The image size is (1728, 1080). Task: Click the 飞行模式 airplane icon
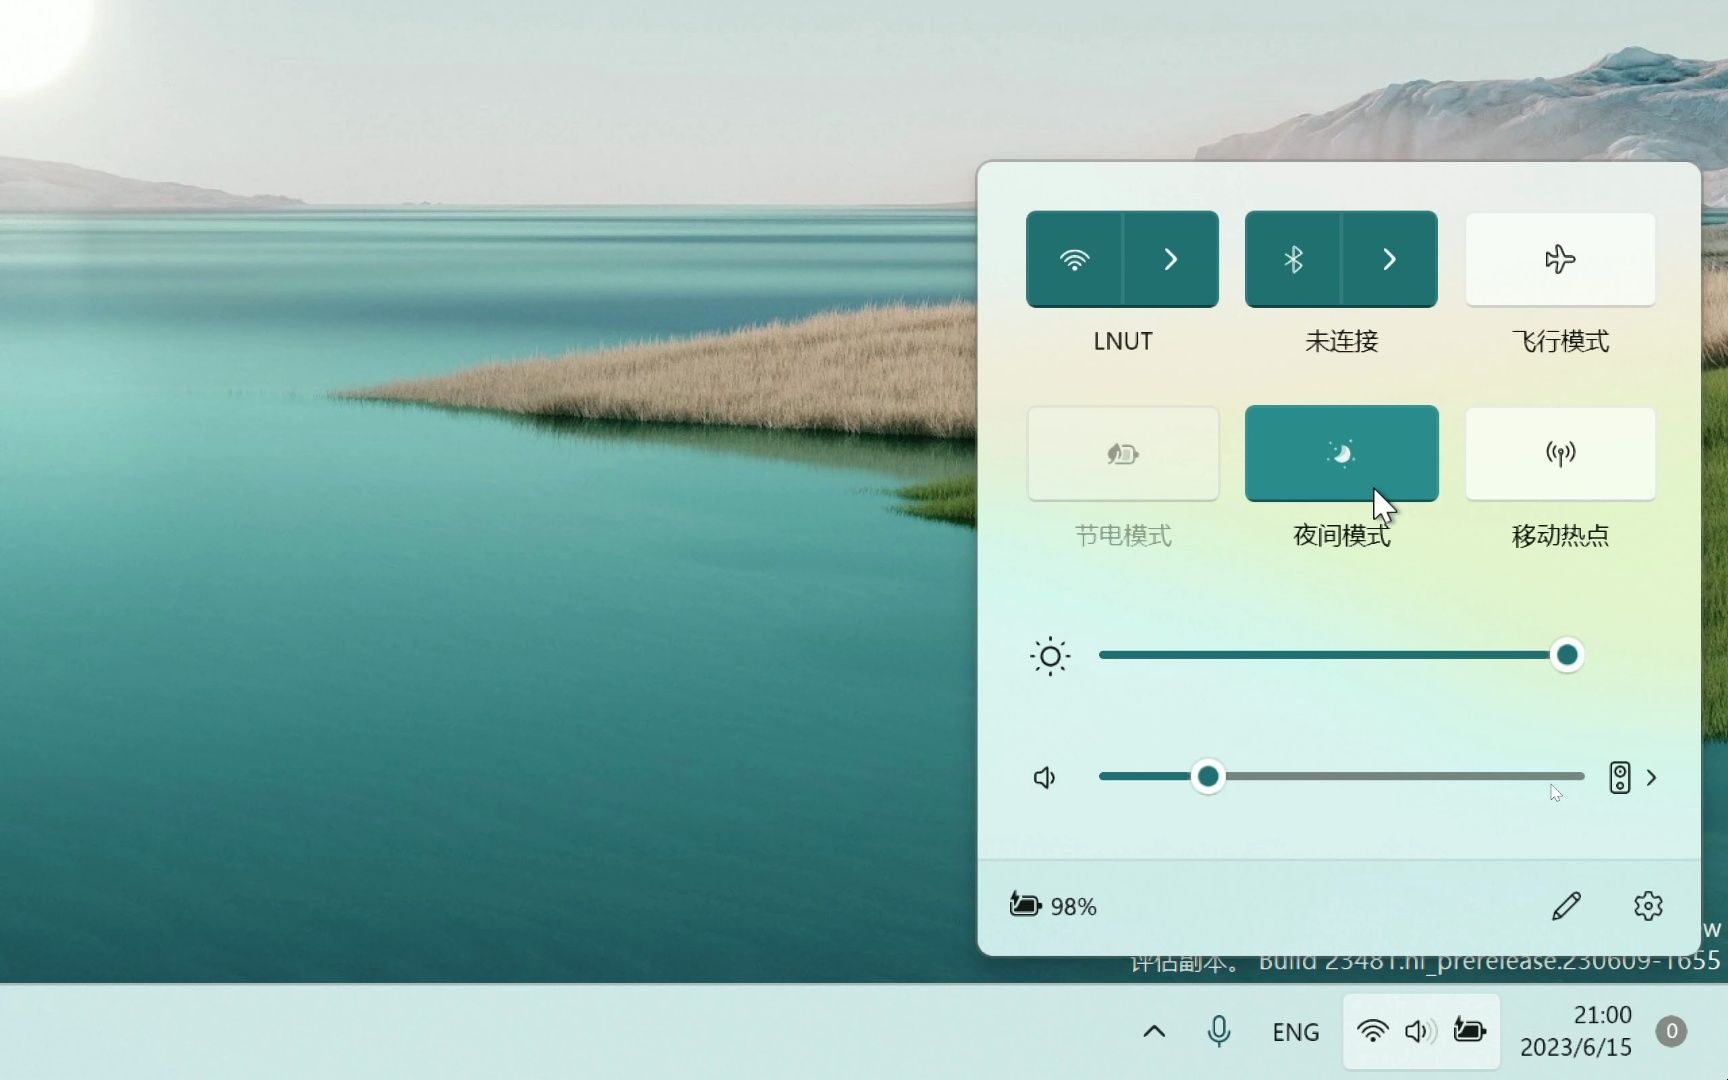(1560, 259)
